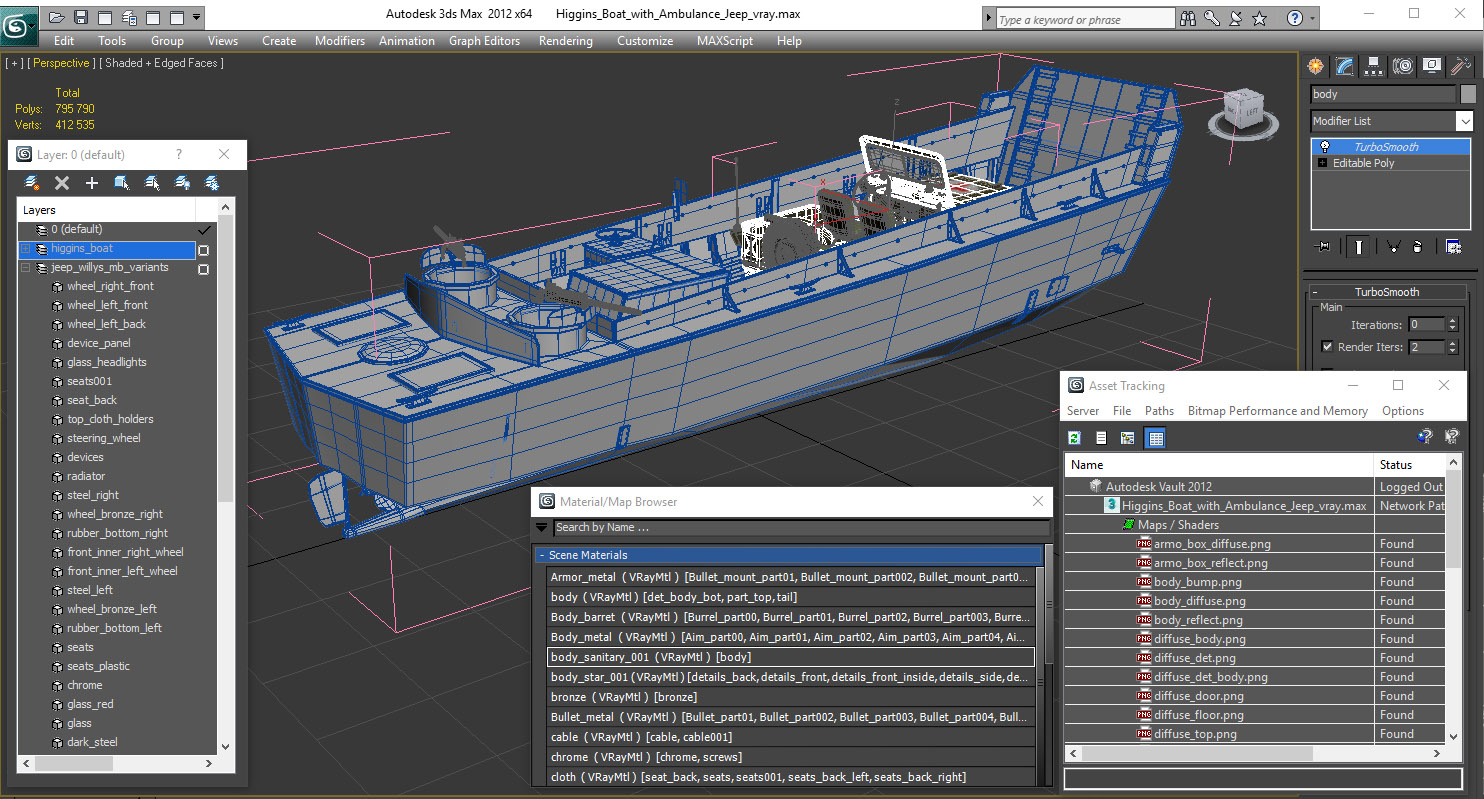Click Hide/Unhide All Layers icon

pos(182,183)
